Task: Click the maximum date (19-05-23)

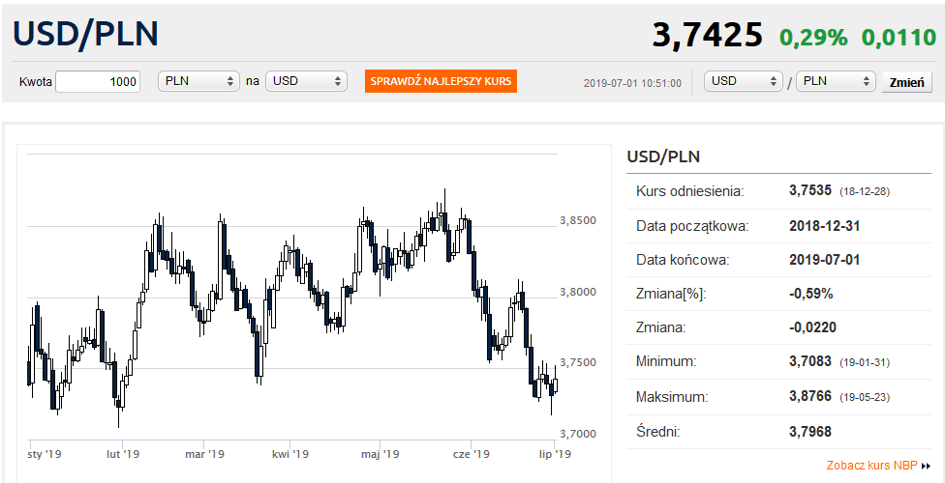Action: point(864,397)
